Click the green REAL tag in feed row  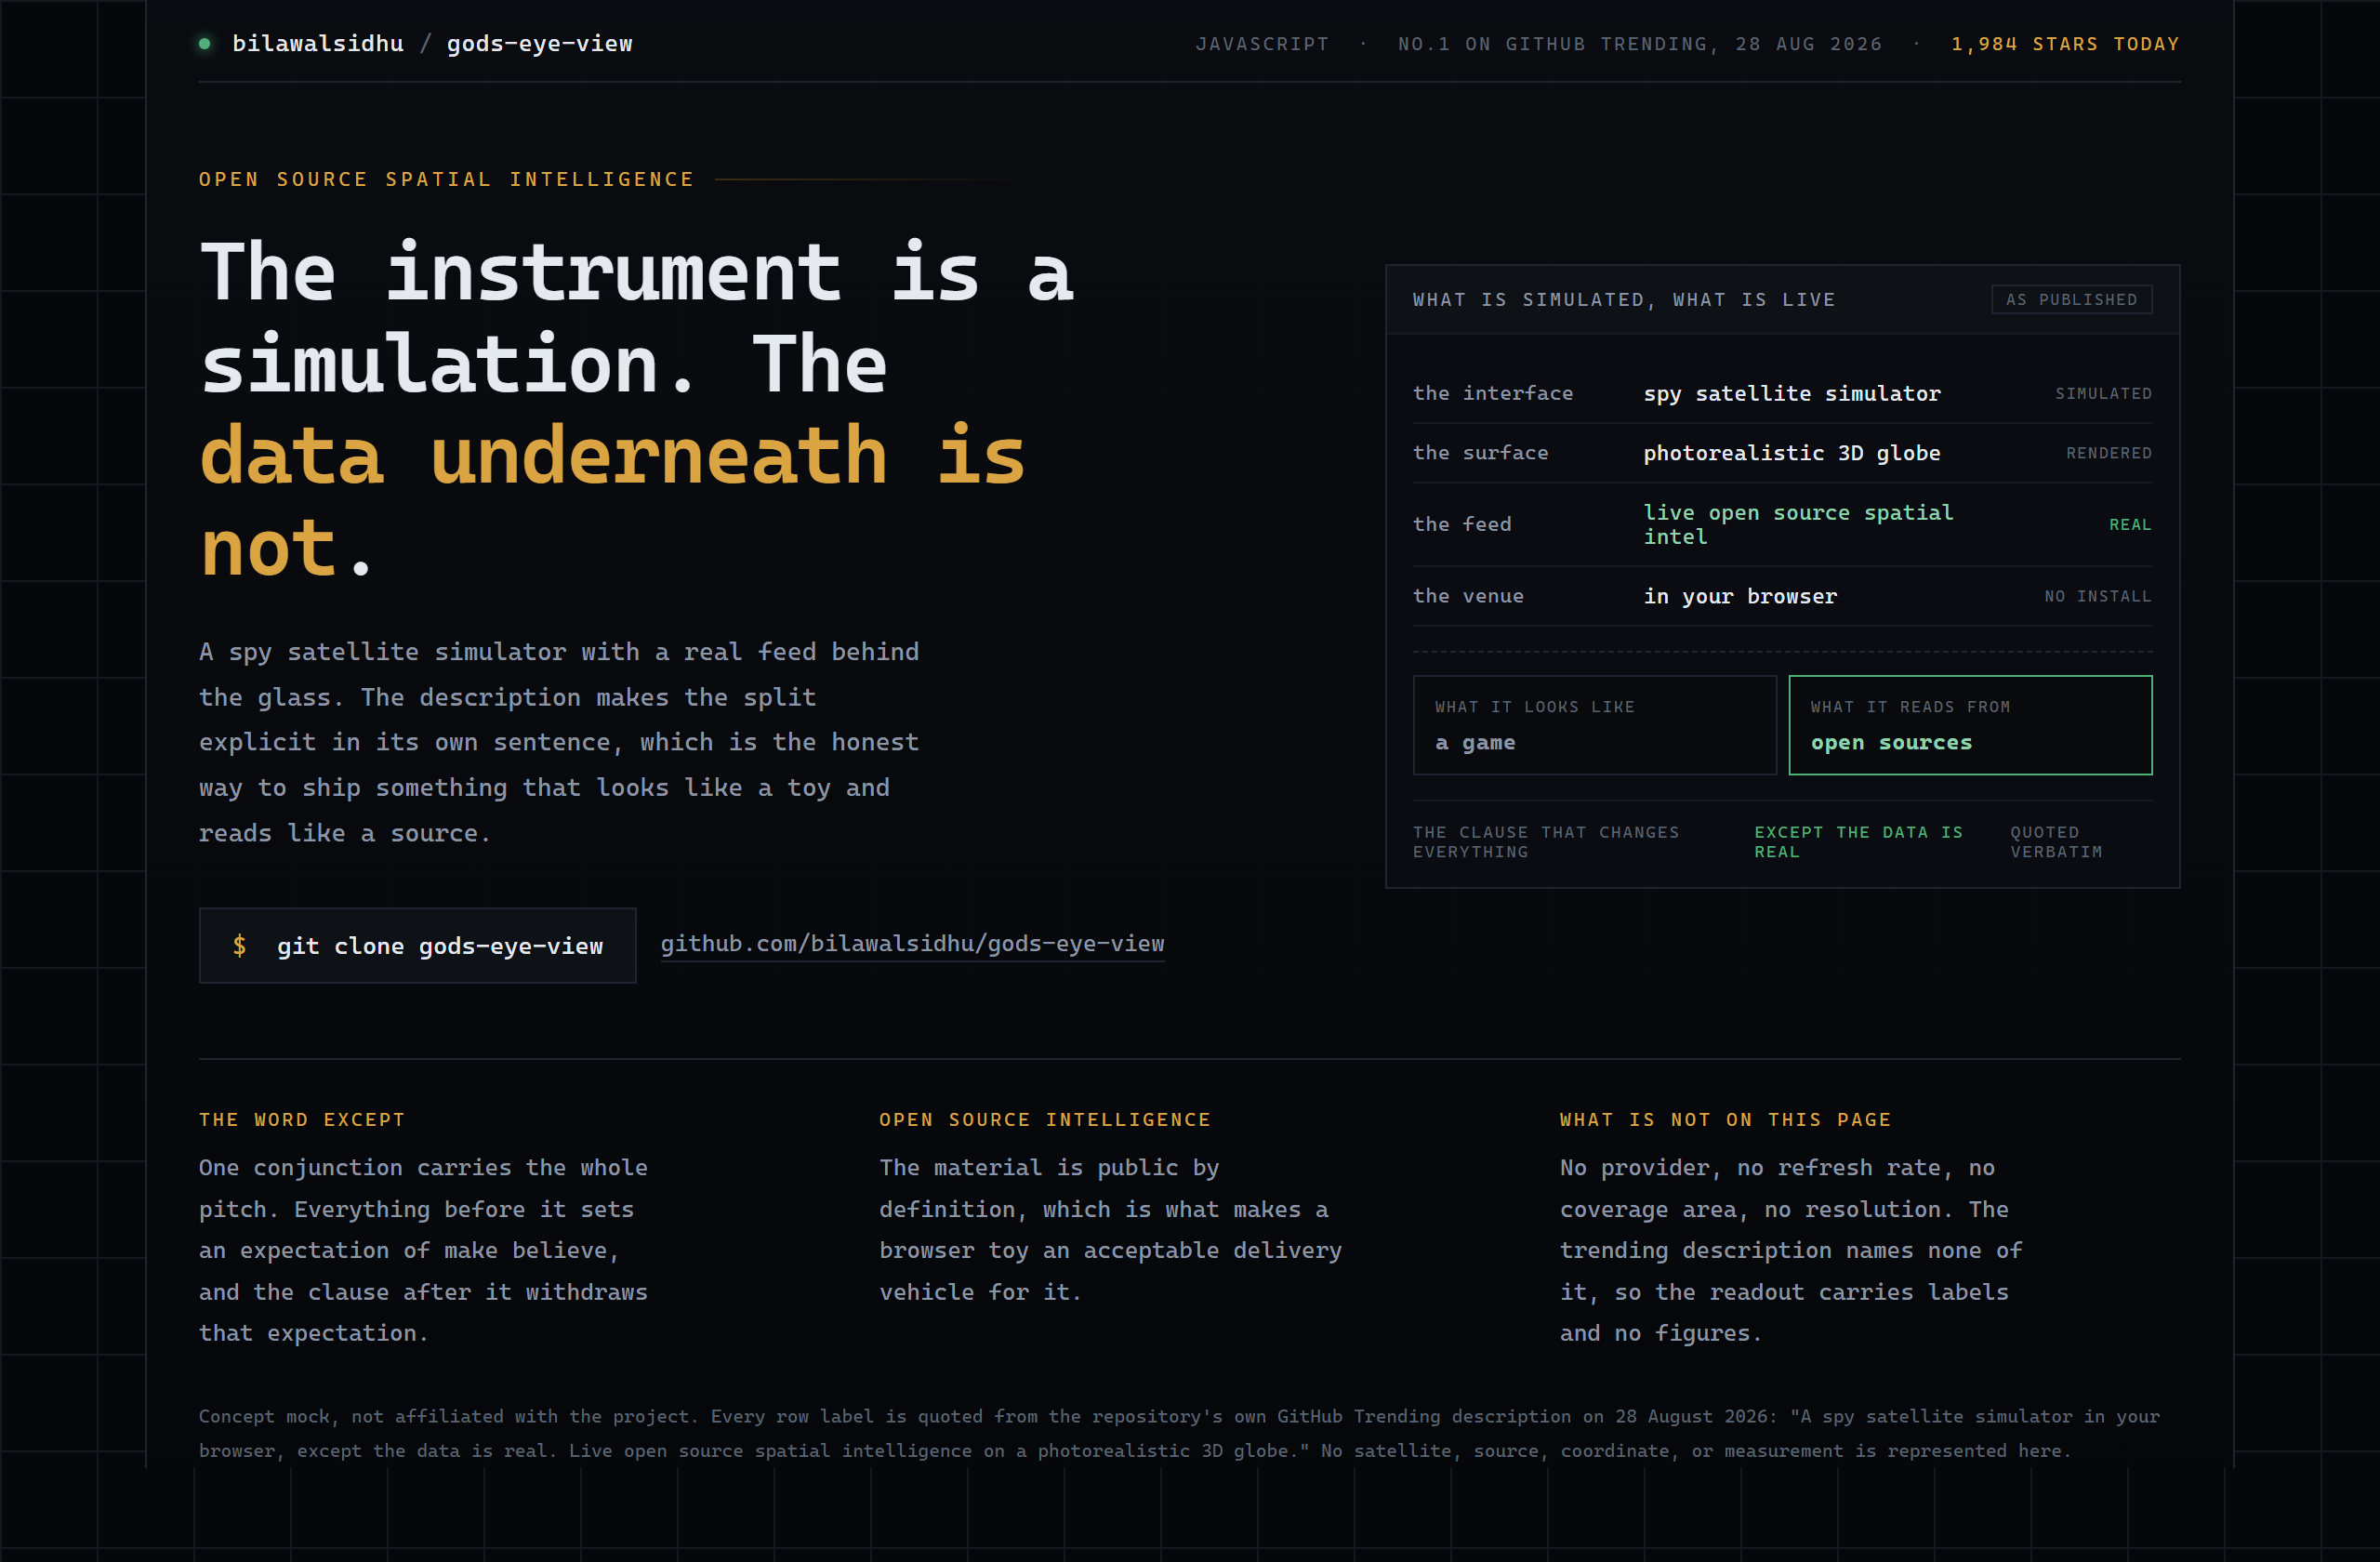click(x=2129, y=524)
